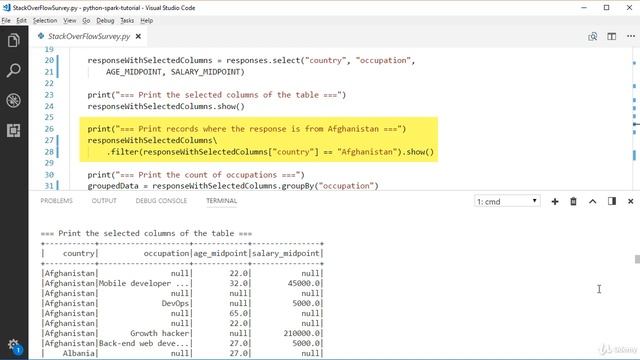Close the terminal panel
Image resolution: width=640 pixels, height=360 pixels.
(631, 201)
